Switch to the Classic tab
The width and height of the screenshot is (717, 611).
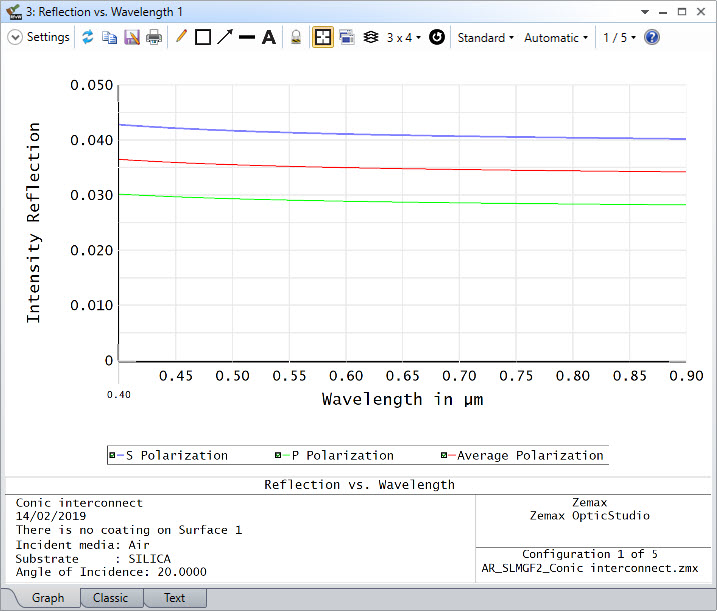tap(110, 598)
